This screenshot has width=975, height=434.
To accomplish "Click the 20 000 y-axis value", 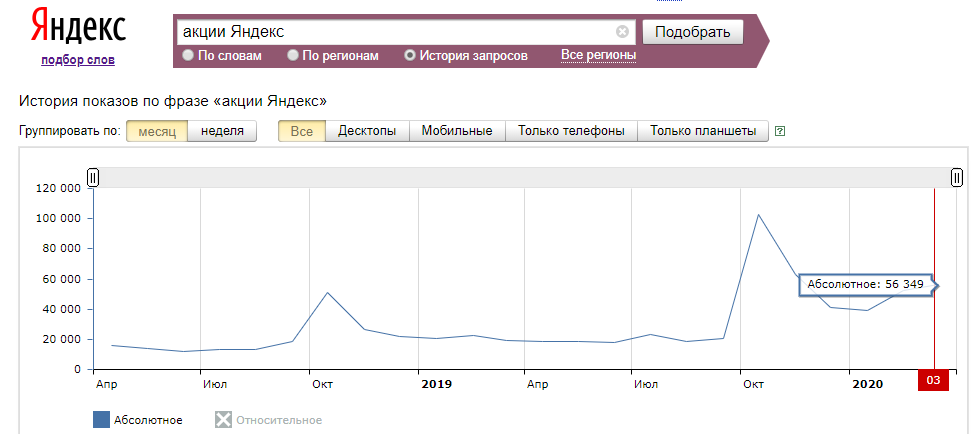I will pyautogui.click(x=62, y=339).
